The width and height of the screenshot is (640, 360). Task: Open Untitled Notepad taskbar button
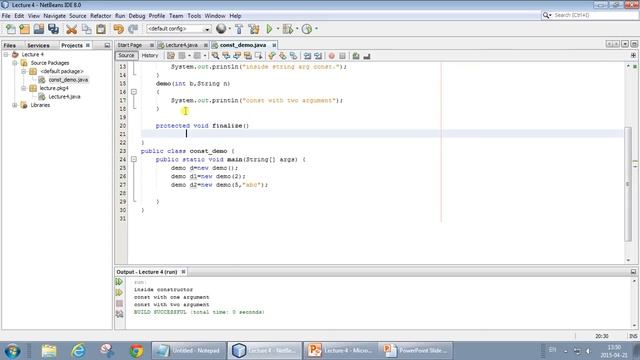tap(189, 351)
